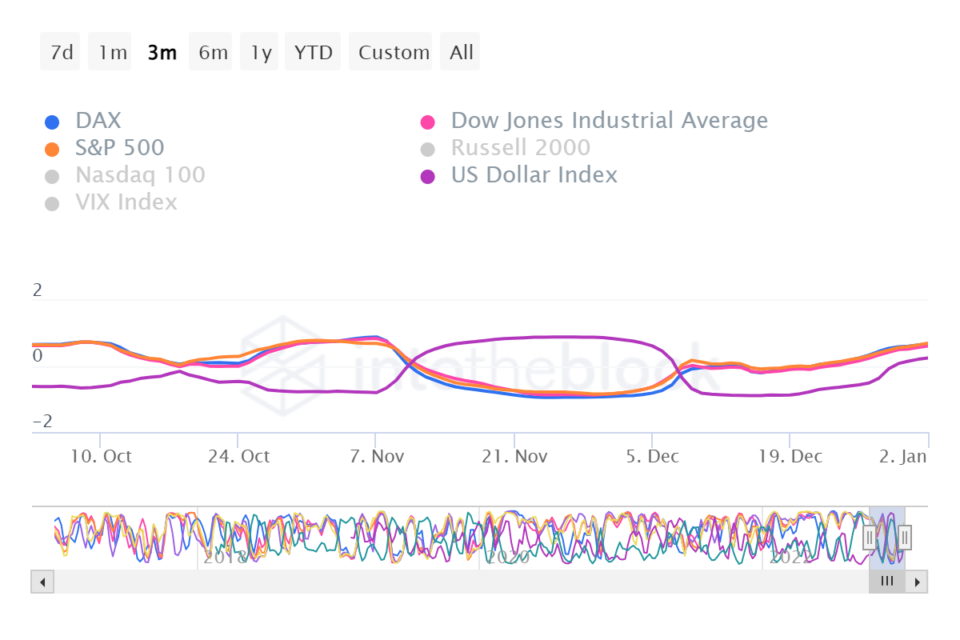Click the navigator scroll left arrow
Screen dimensions: 960x640
point(42,582)
